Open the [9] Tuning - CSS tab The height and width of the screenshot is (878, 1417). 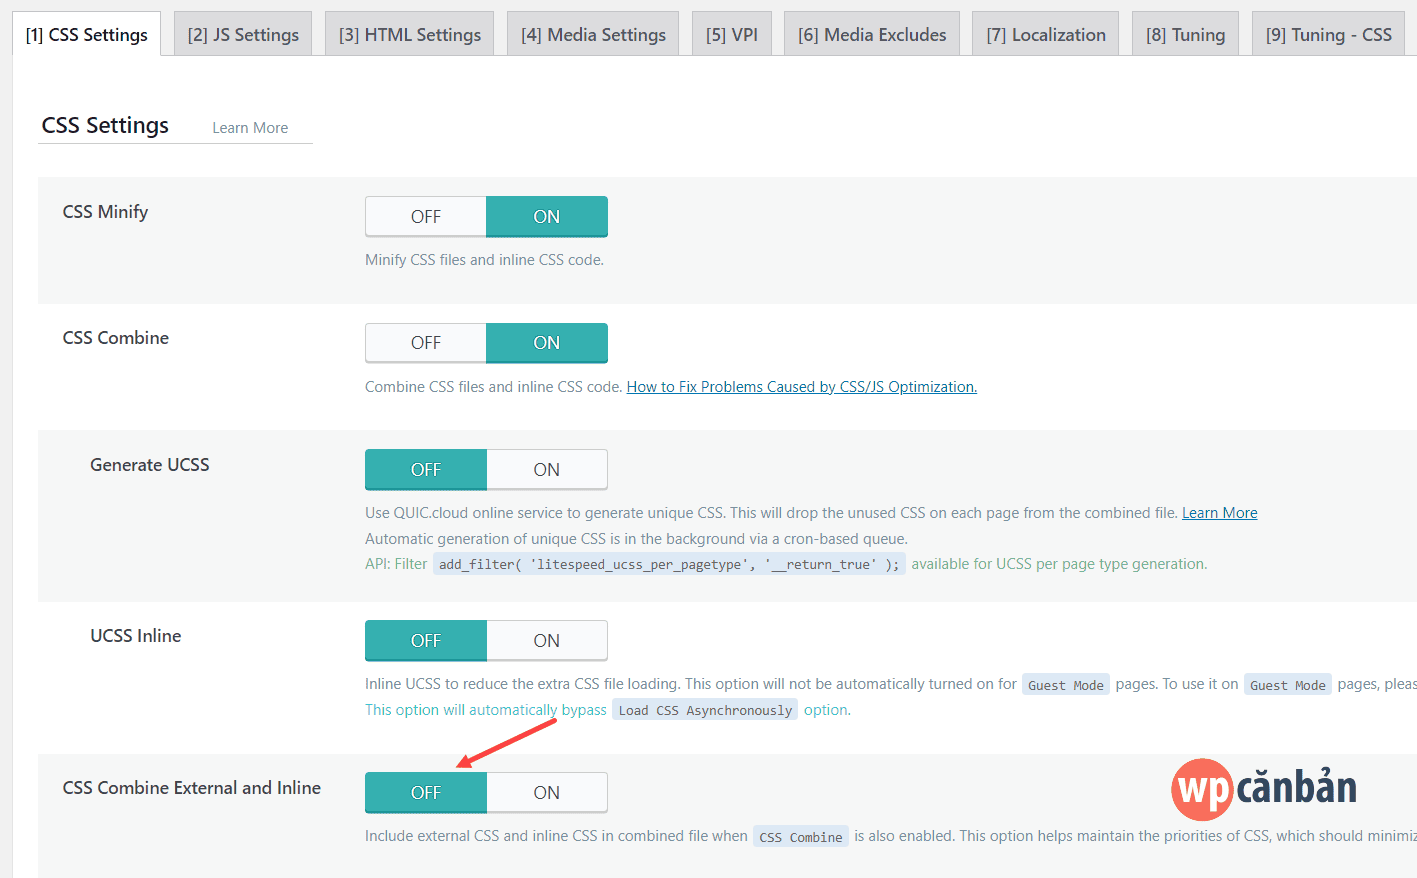pyautogui.click(x=1329, y=34)
